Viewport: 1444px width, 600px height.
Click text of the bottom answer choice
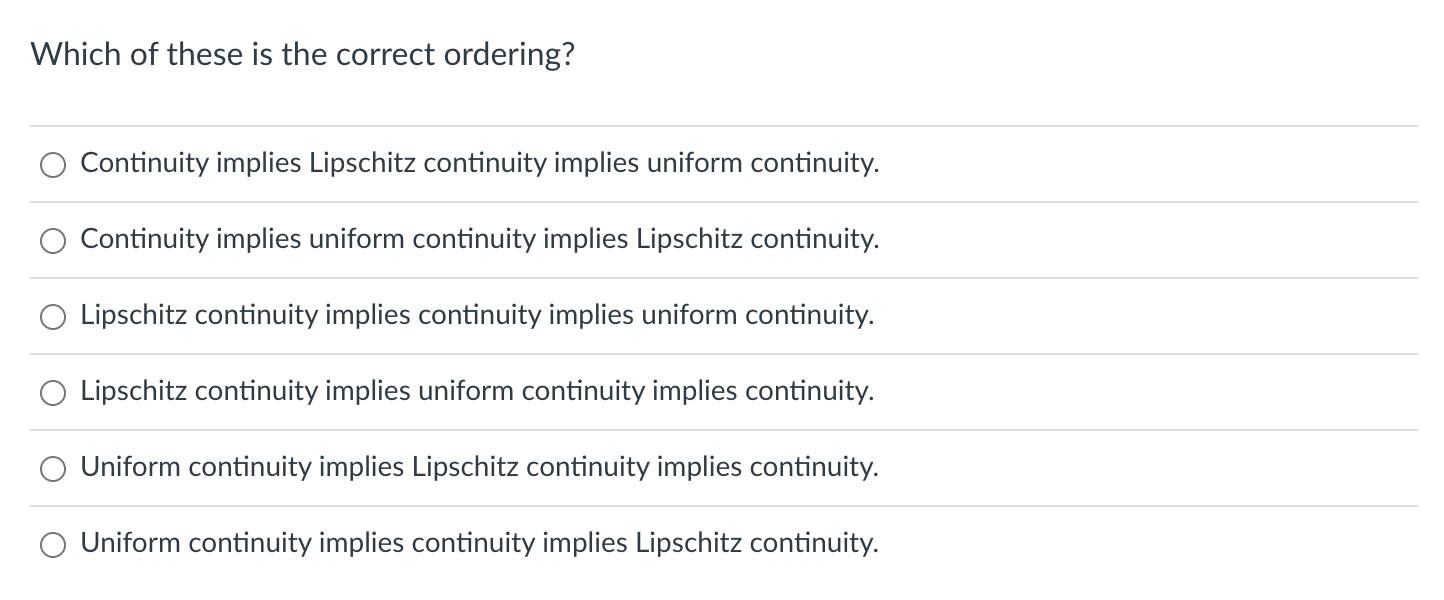(480, 544)
